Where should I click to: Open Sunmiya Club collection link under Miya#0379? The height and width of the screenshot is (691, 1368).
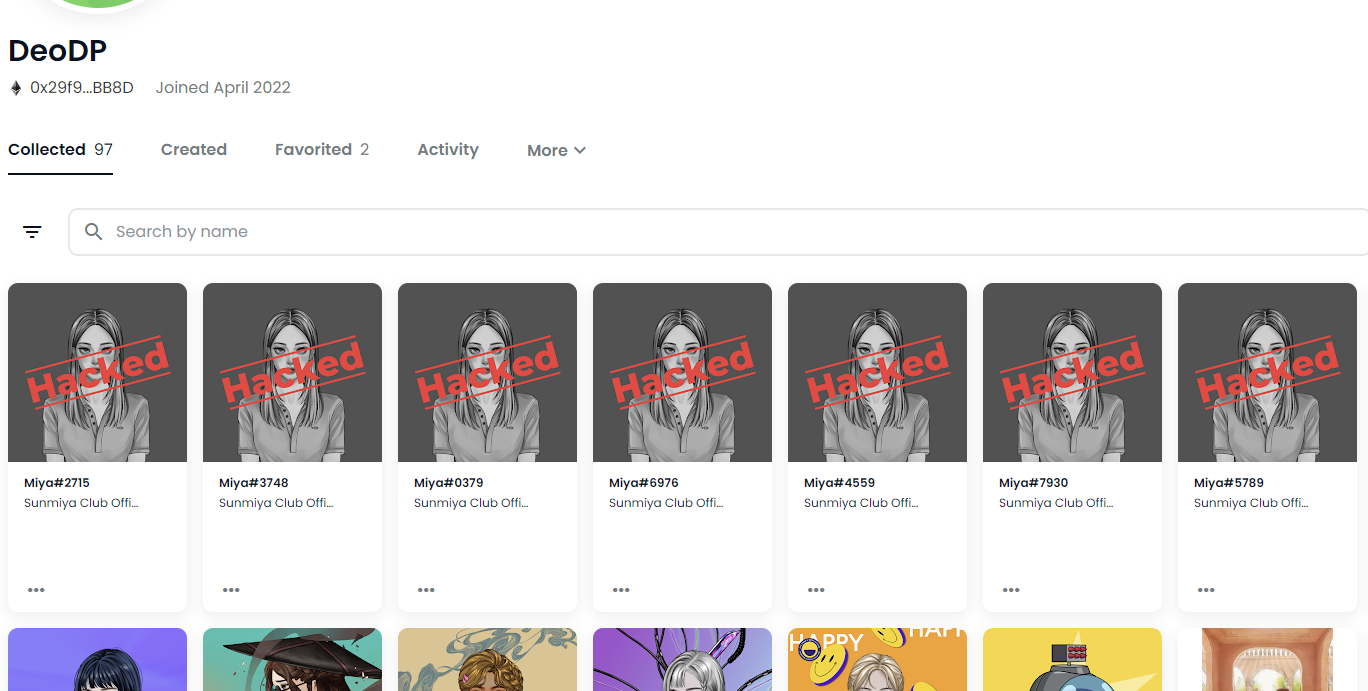(471, 503)
